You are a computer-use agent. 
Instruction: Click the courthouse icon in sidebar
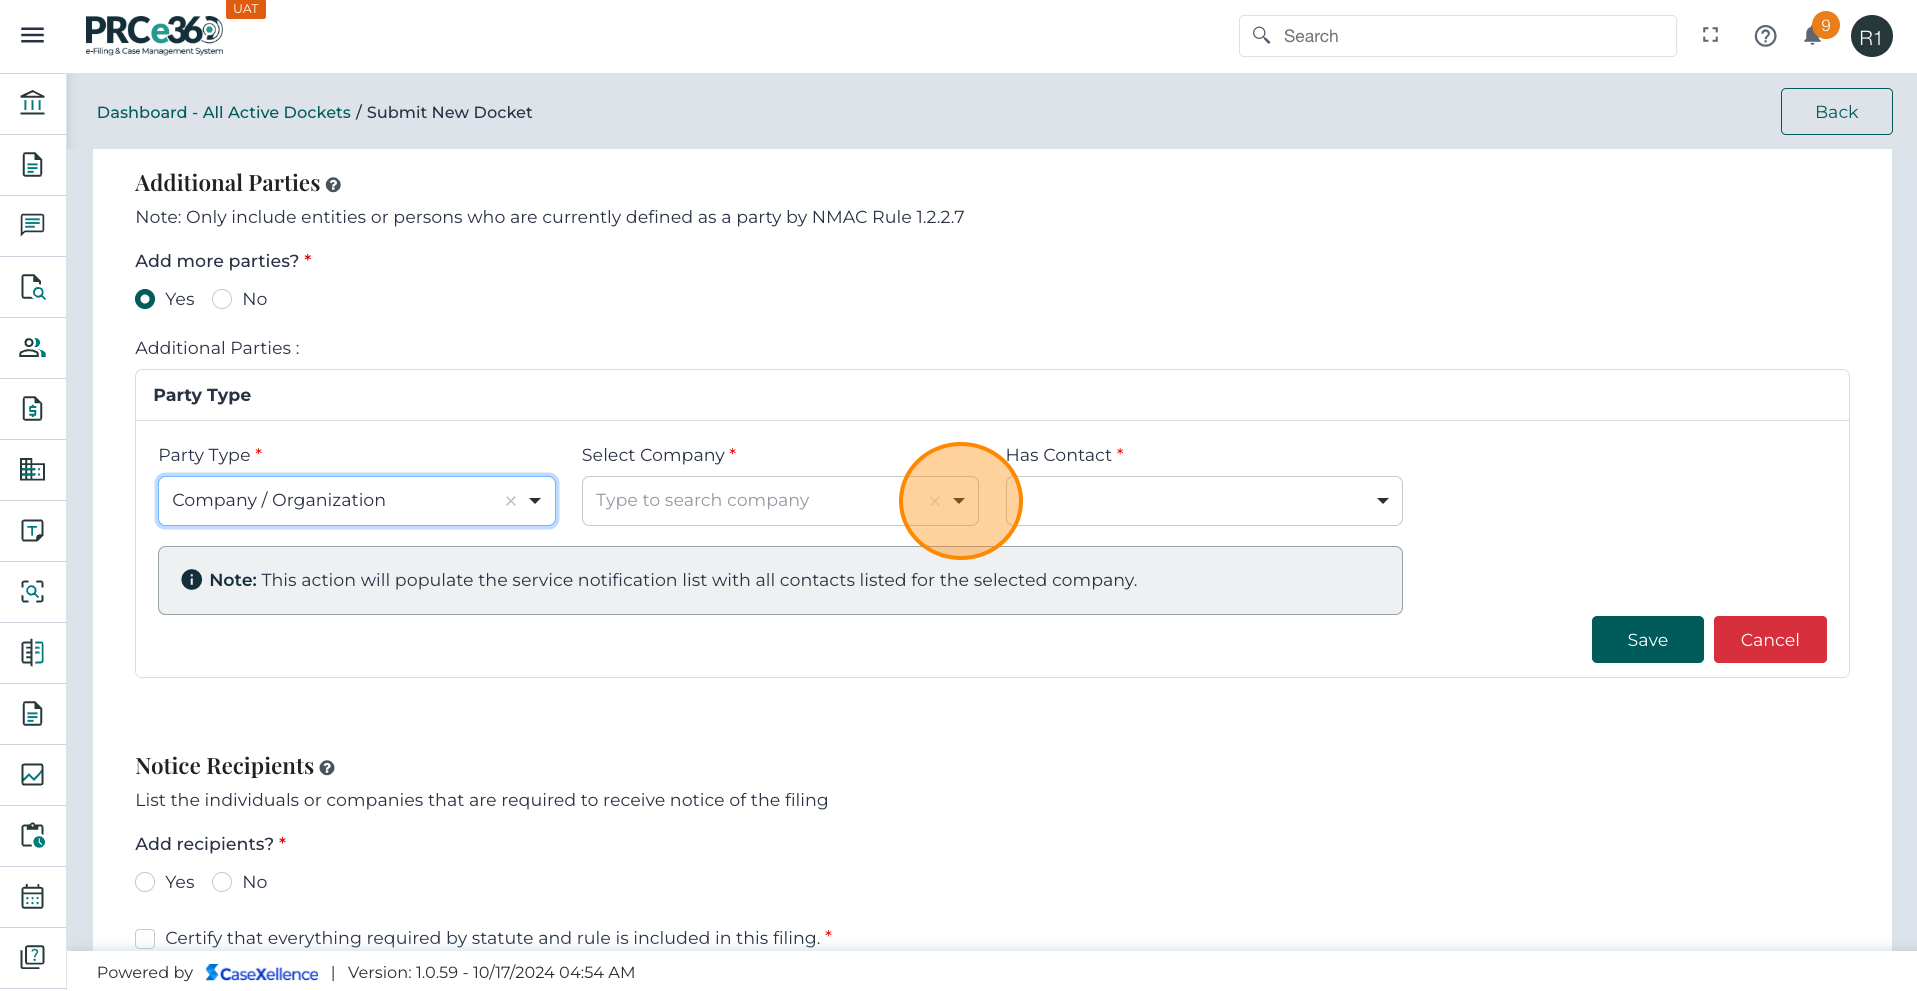point(32,103)
